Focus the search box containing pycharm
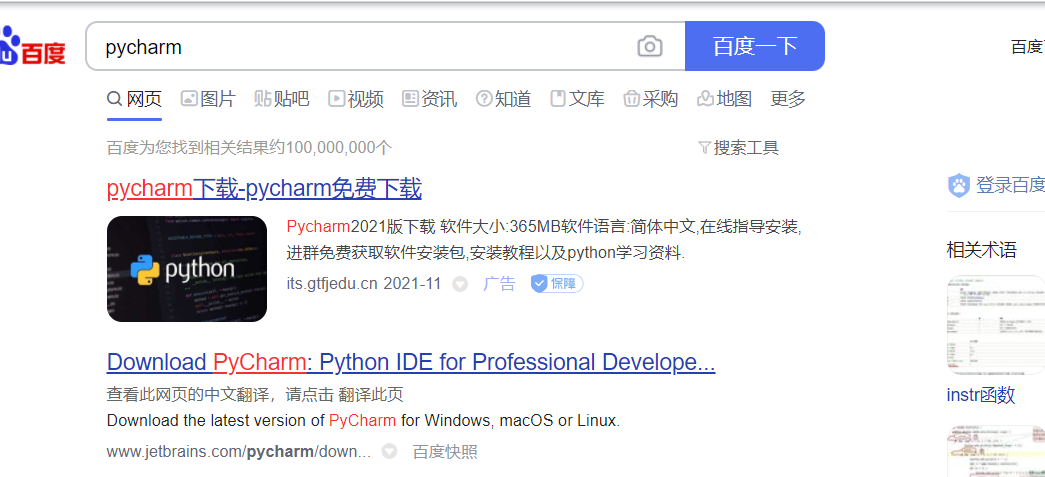The width and height of the screenshot is (1045, 477). (385, 46)
